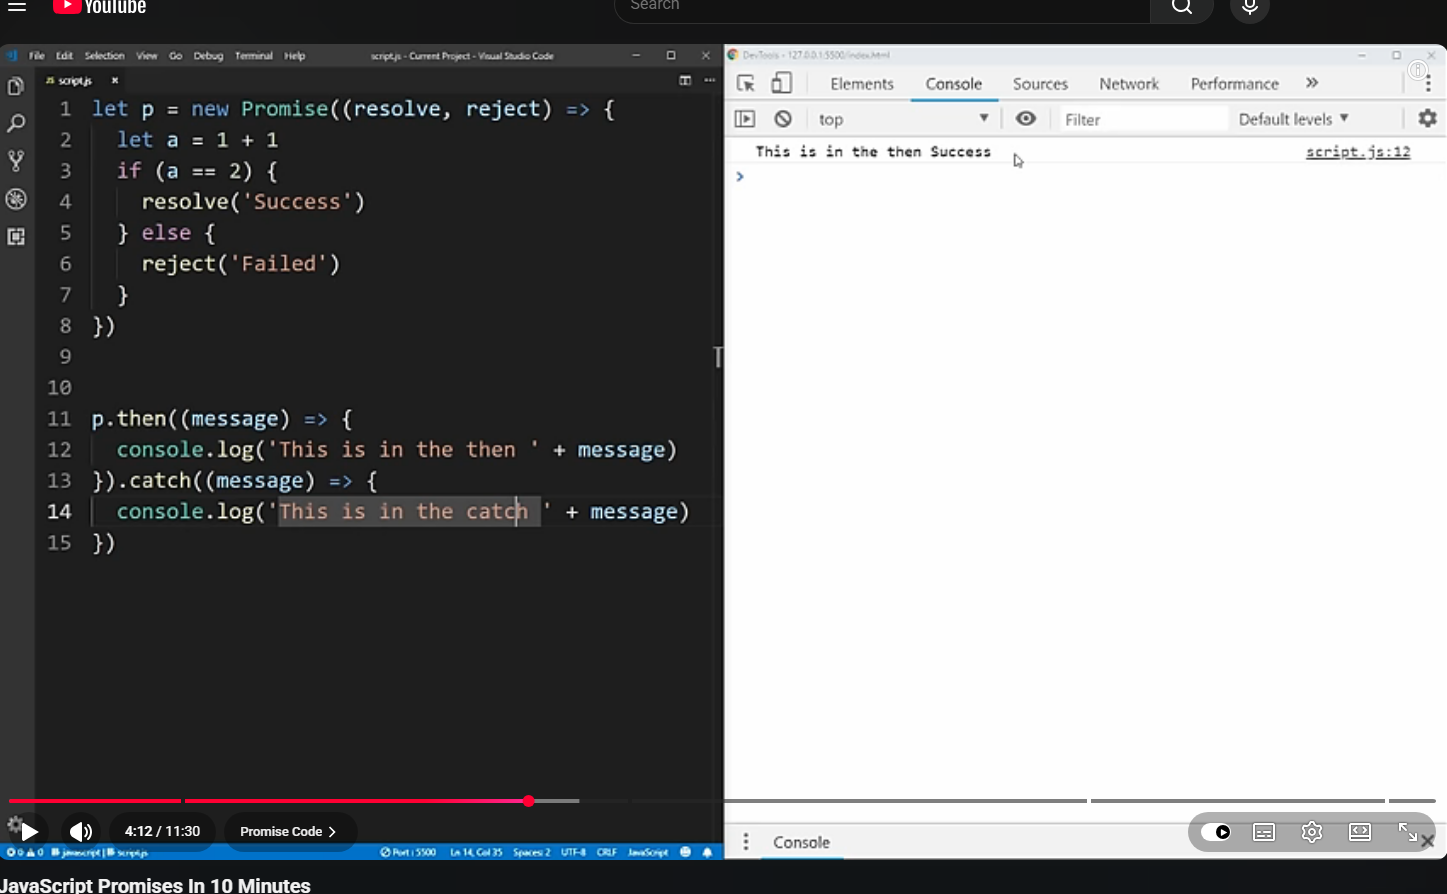Viewport: 1447px width, 894px height.
Task: Switch to the Sources tab in DevTools
Action: point(1040,84)
